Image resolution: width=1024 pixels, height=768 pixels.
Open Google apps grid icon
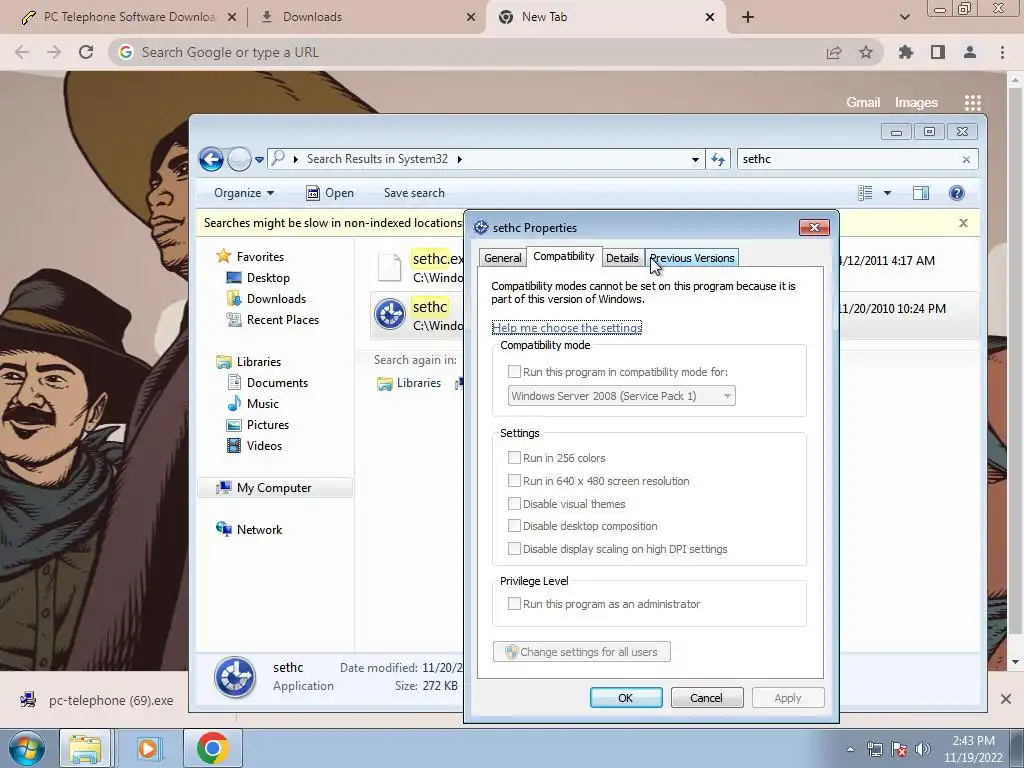972,103
